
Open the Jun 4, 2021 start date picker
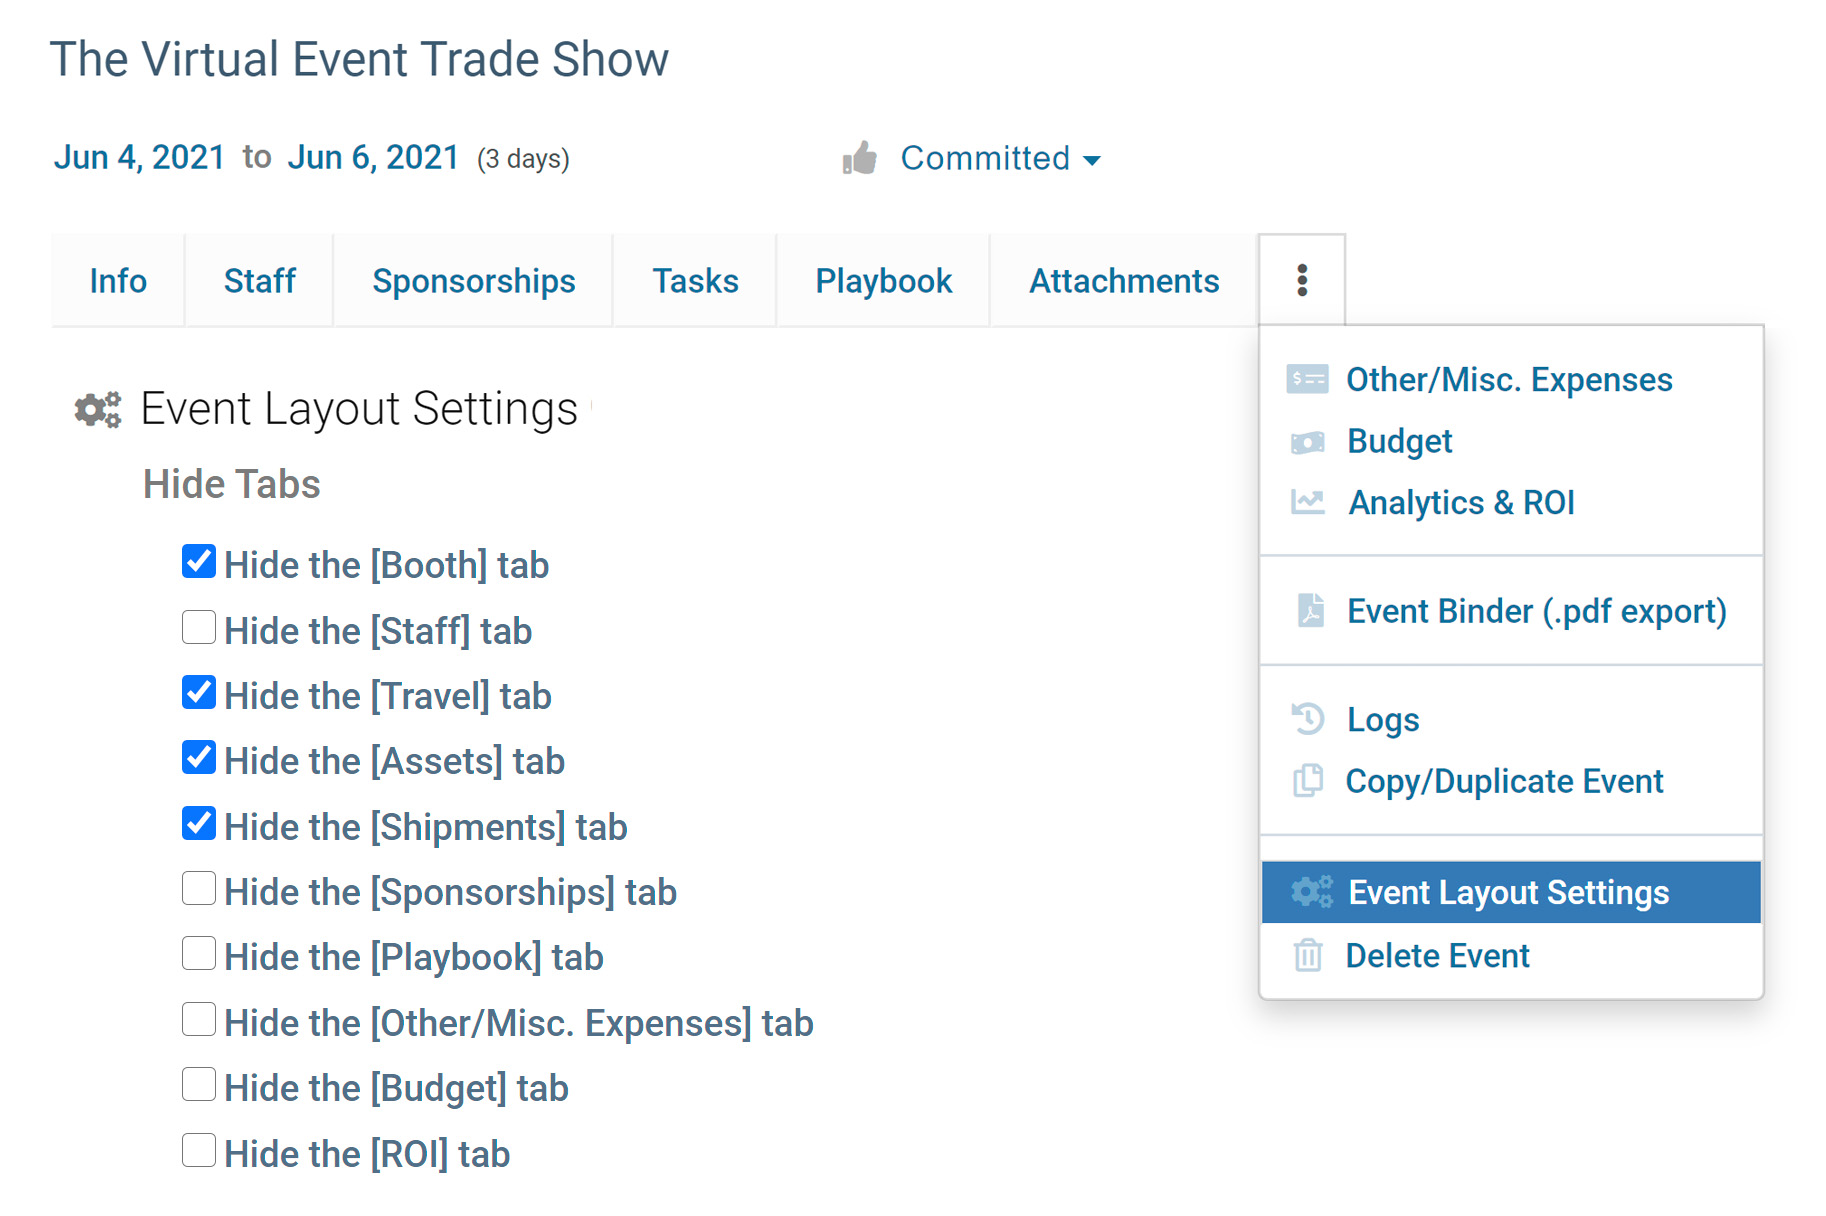[139, 158]
